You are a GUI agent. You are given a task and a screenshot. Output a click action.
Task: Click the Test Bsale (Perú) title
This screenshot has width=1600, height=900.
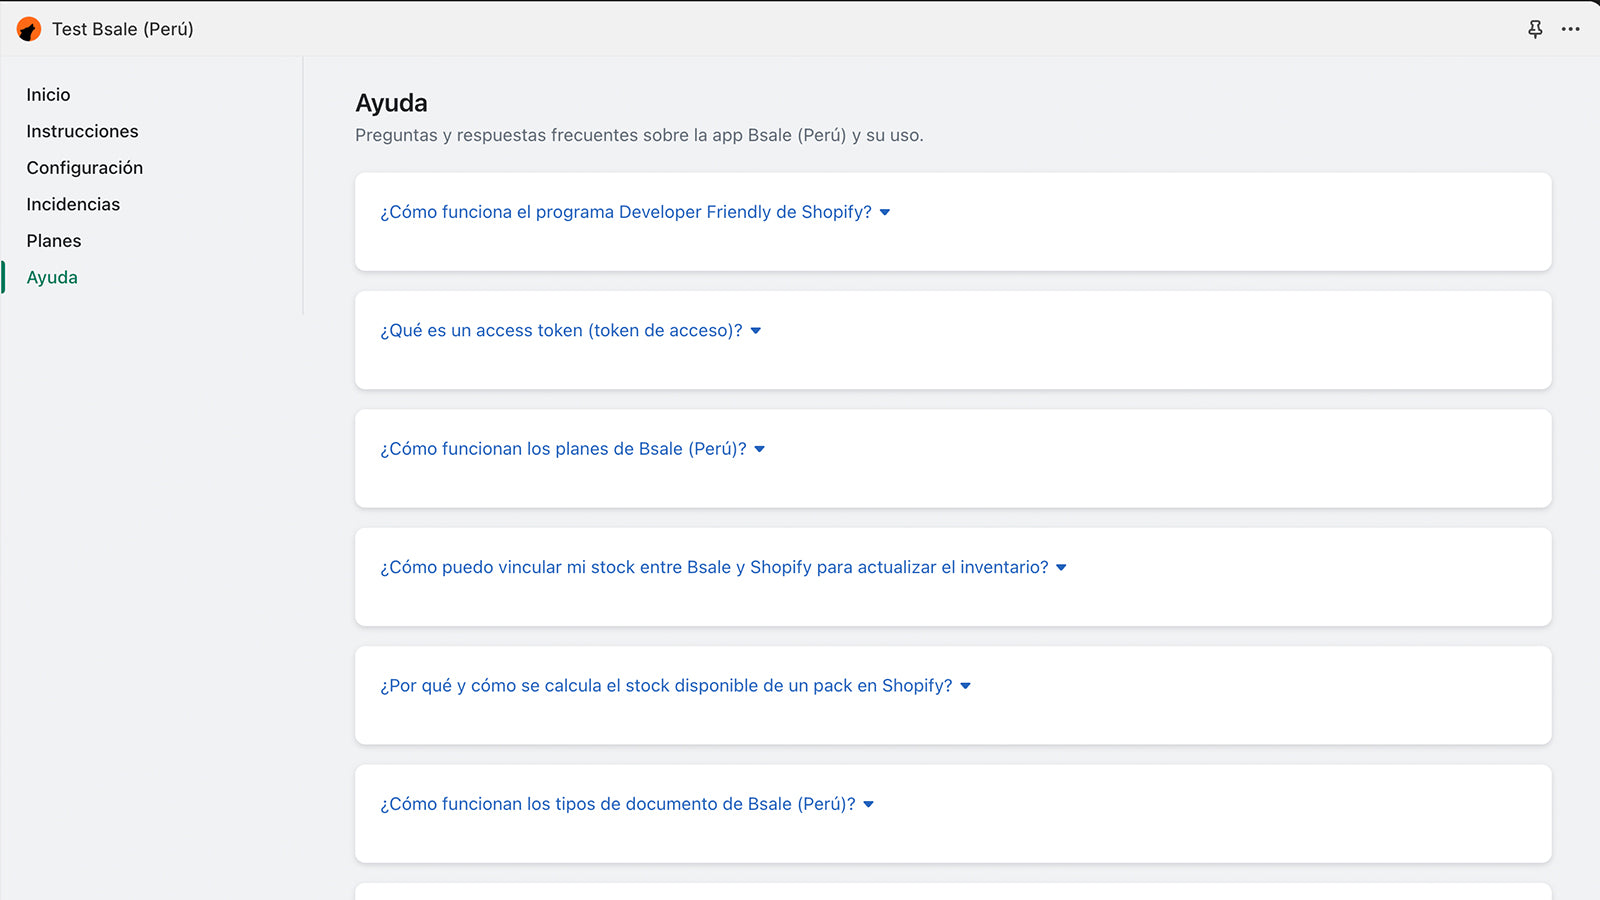123,29
